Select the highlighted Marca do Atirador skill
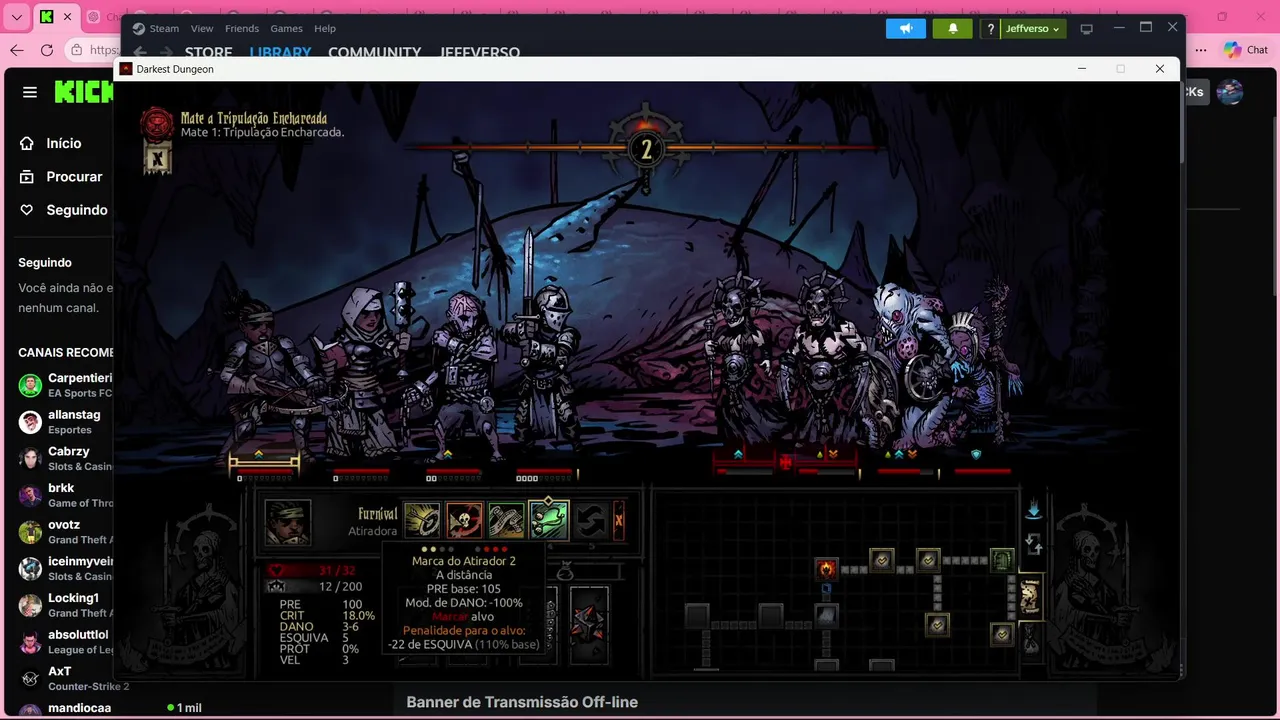 549,520
